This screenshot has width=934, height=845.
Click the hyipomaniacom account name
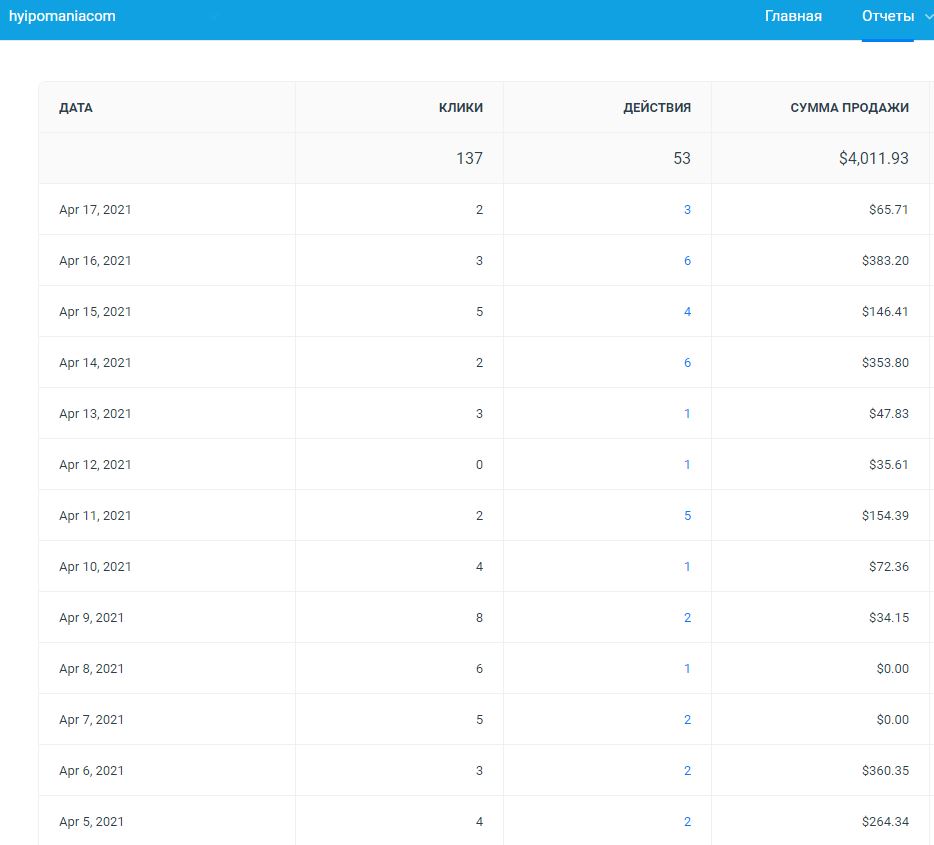point(62,16)
